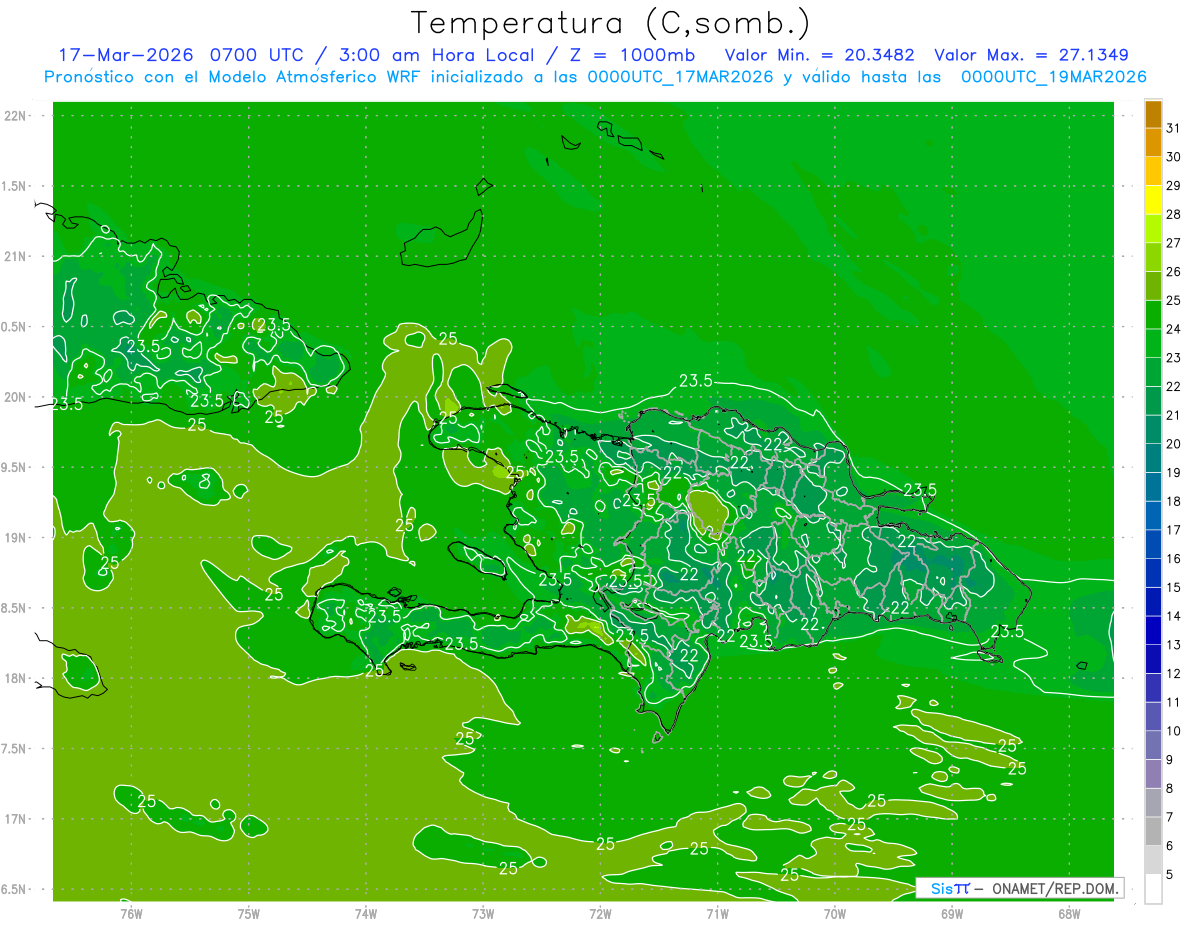Click the 71W longitude axis label
1200x927 pixels.
click(717, 913)
